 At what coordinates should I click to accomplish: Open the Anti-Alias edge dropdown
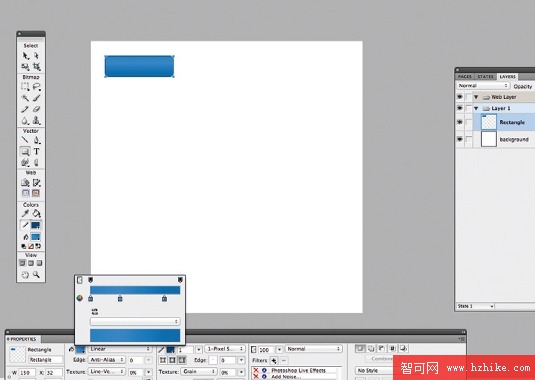[x=107, y=360]
